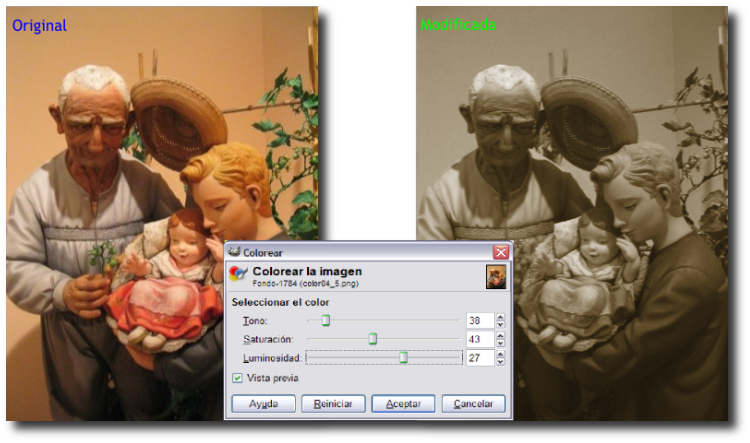Click the Luminosidad slider handle
Viewport: 750px width, 443px height.
404,357
